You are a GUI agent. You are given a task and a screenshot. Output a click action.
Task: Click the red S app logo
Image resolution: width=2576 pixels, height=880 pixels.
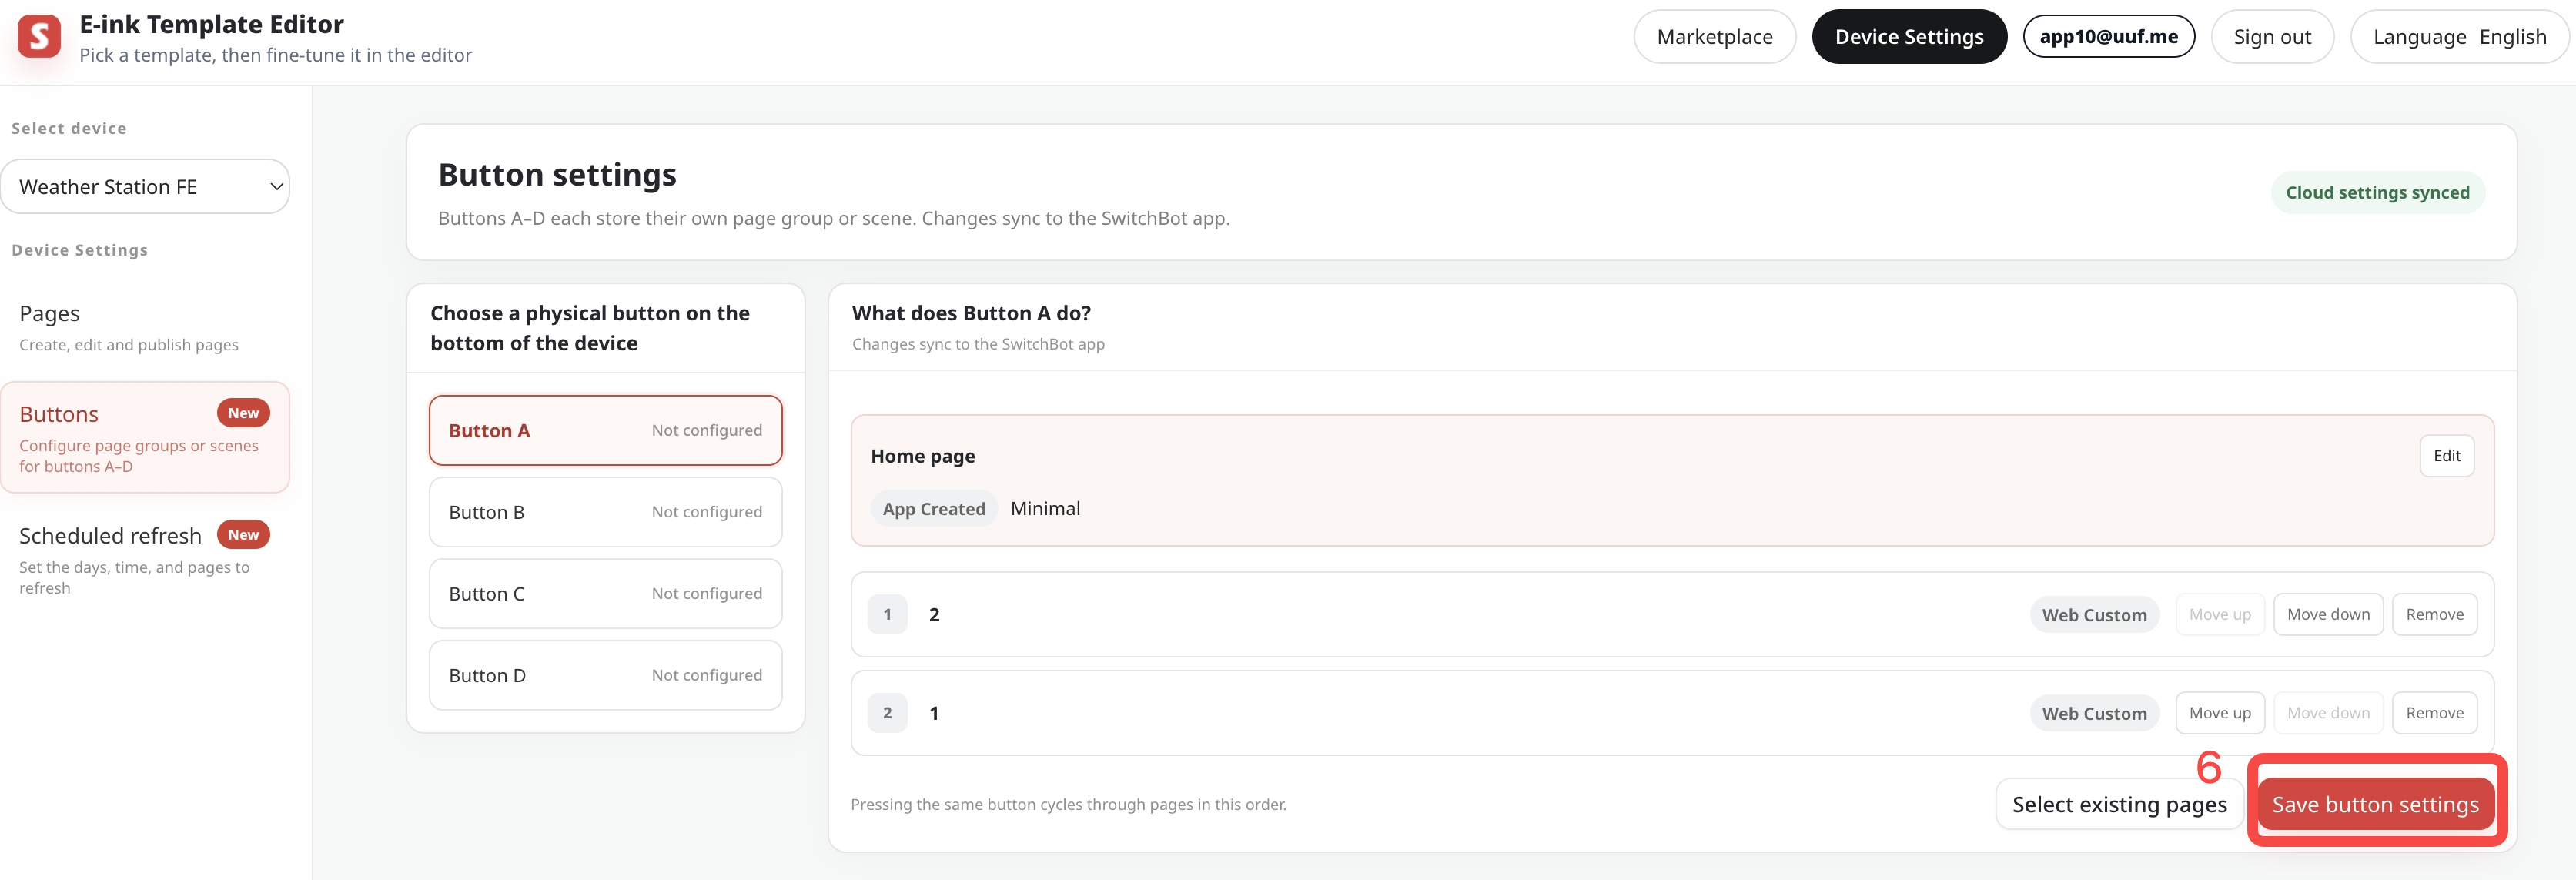point(39,37)
